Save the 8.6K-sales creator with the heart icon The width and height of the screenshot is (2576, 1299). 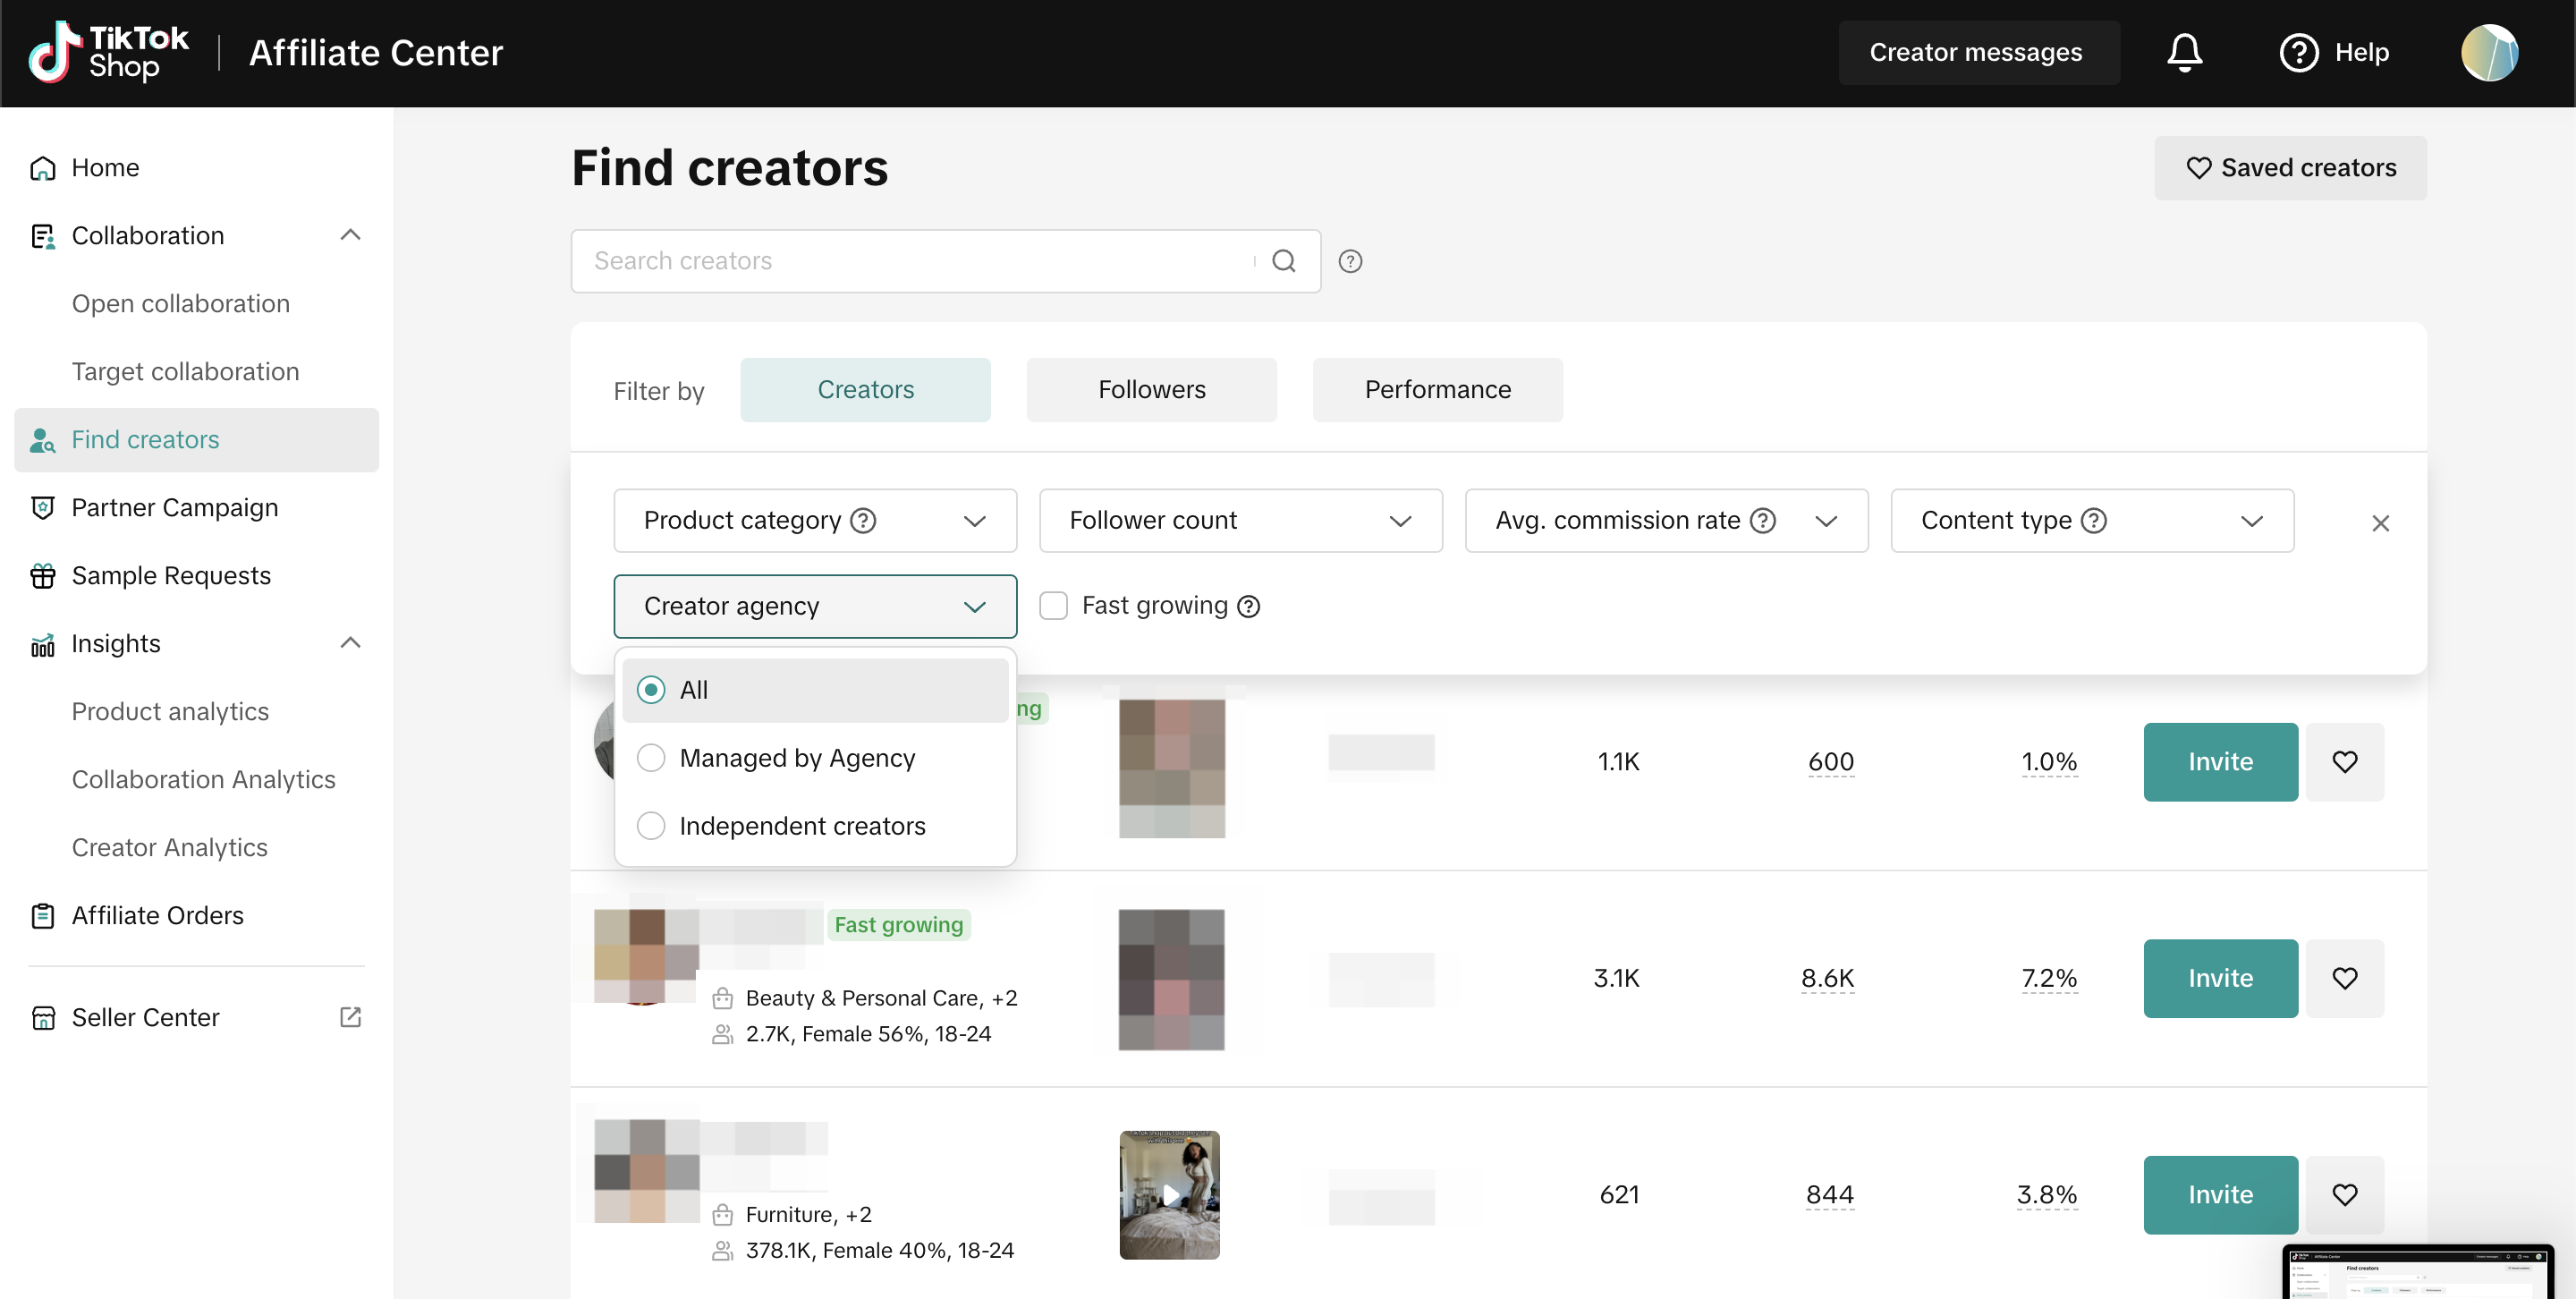coord(2344,978)
